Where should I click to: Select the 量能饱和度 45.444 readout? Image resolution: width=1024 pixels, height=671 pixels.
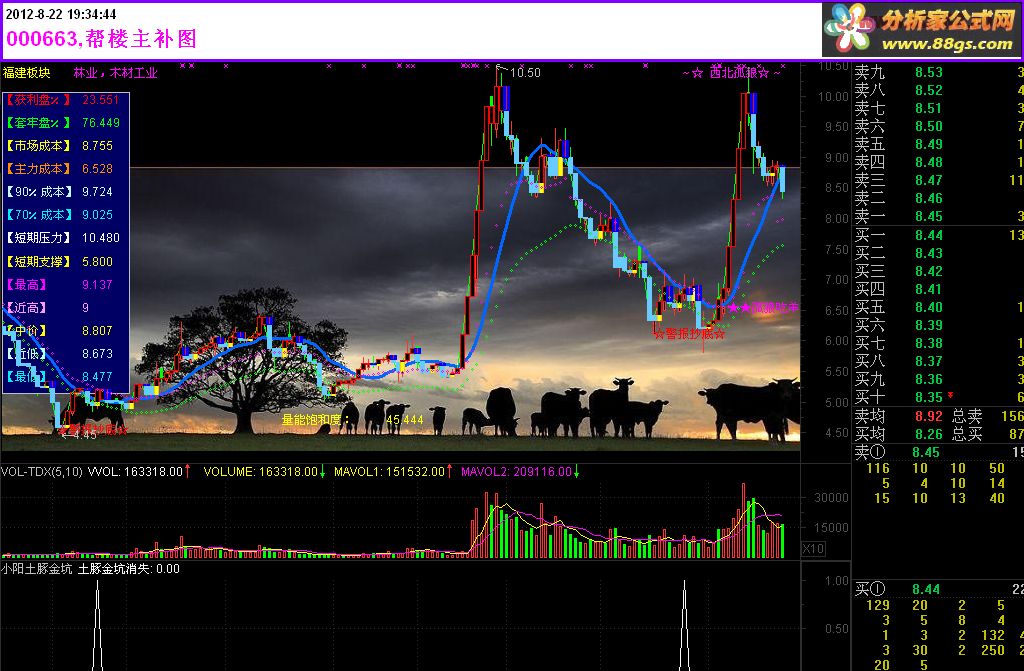352,419
